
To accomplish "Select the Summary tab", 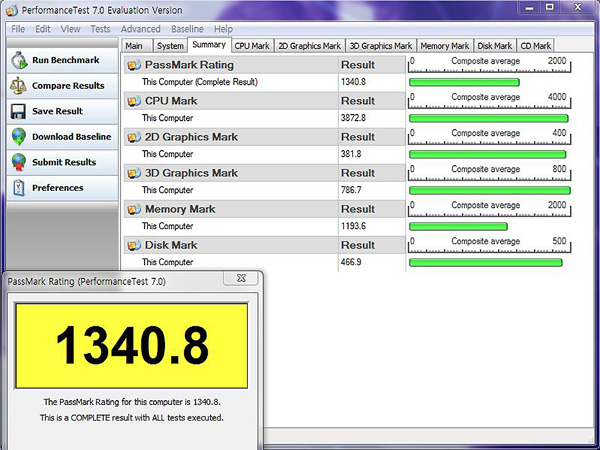I will 209,45.
